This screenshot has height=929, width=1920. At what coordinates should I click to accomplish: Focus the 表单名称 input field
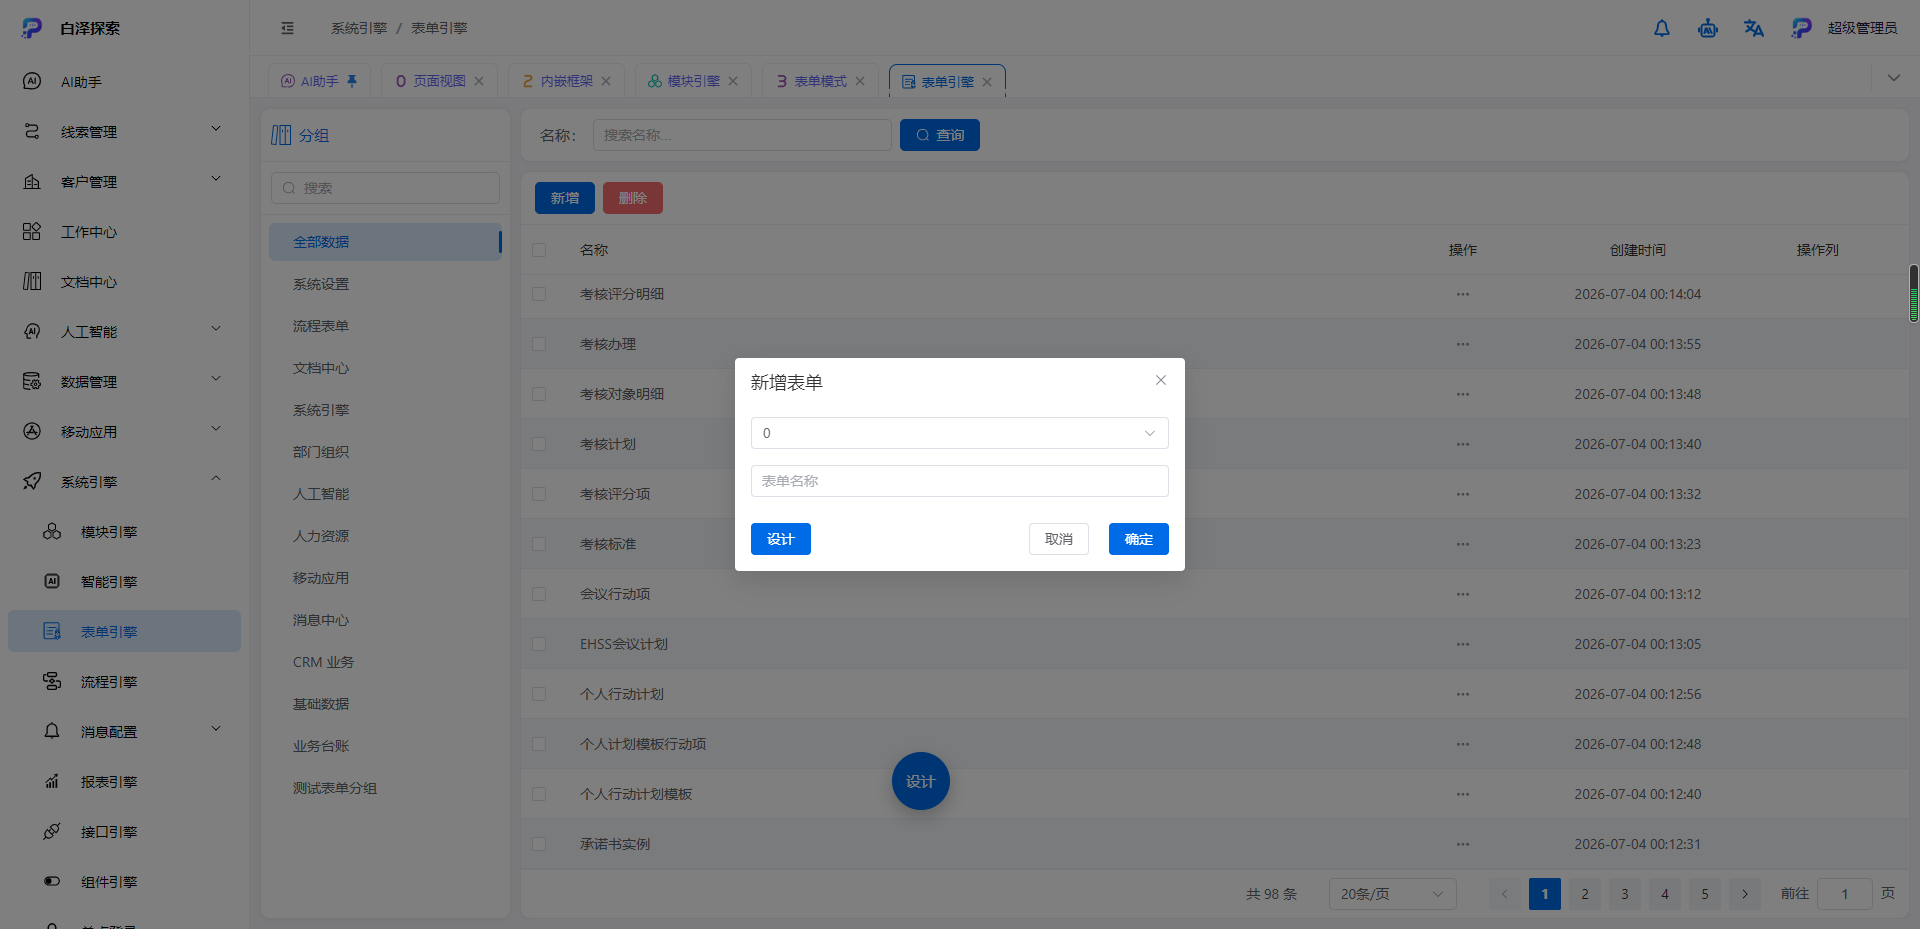click(959, 481)
